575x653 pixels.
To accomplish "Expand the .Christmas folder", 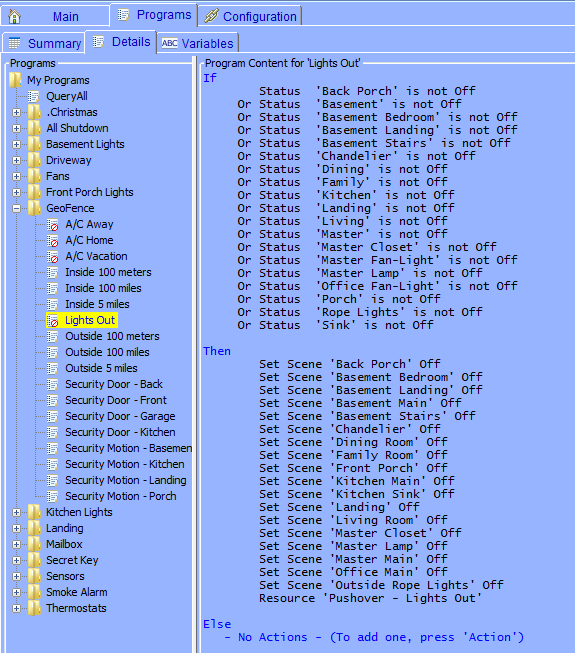I will point(16,112).
